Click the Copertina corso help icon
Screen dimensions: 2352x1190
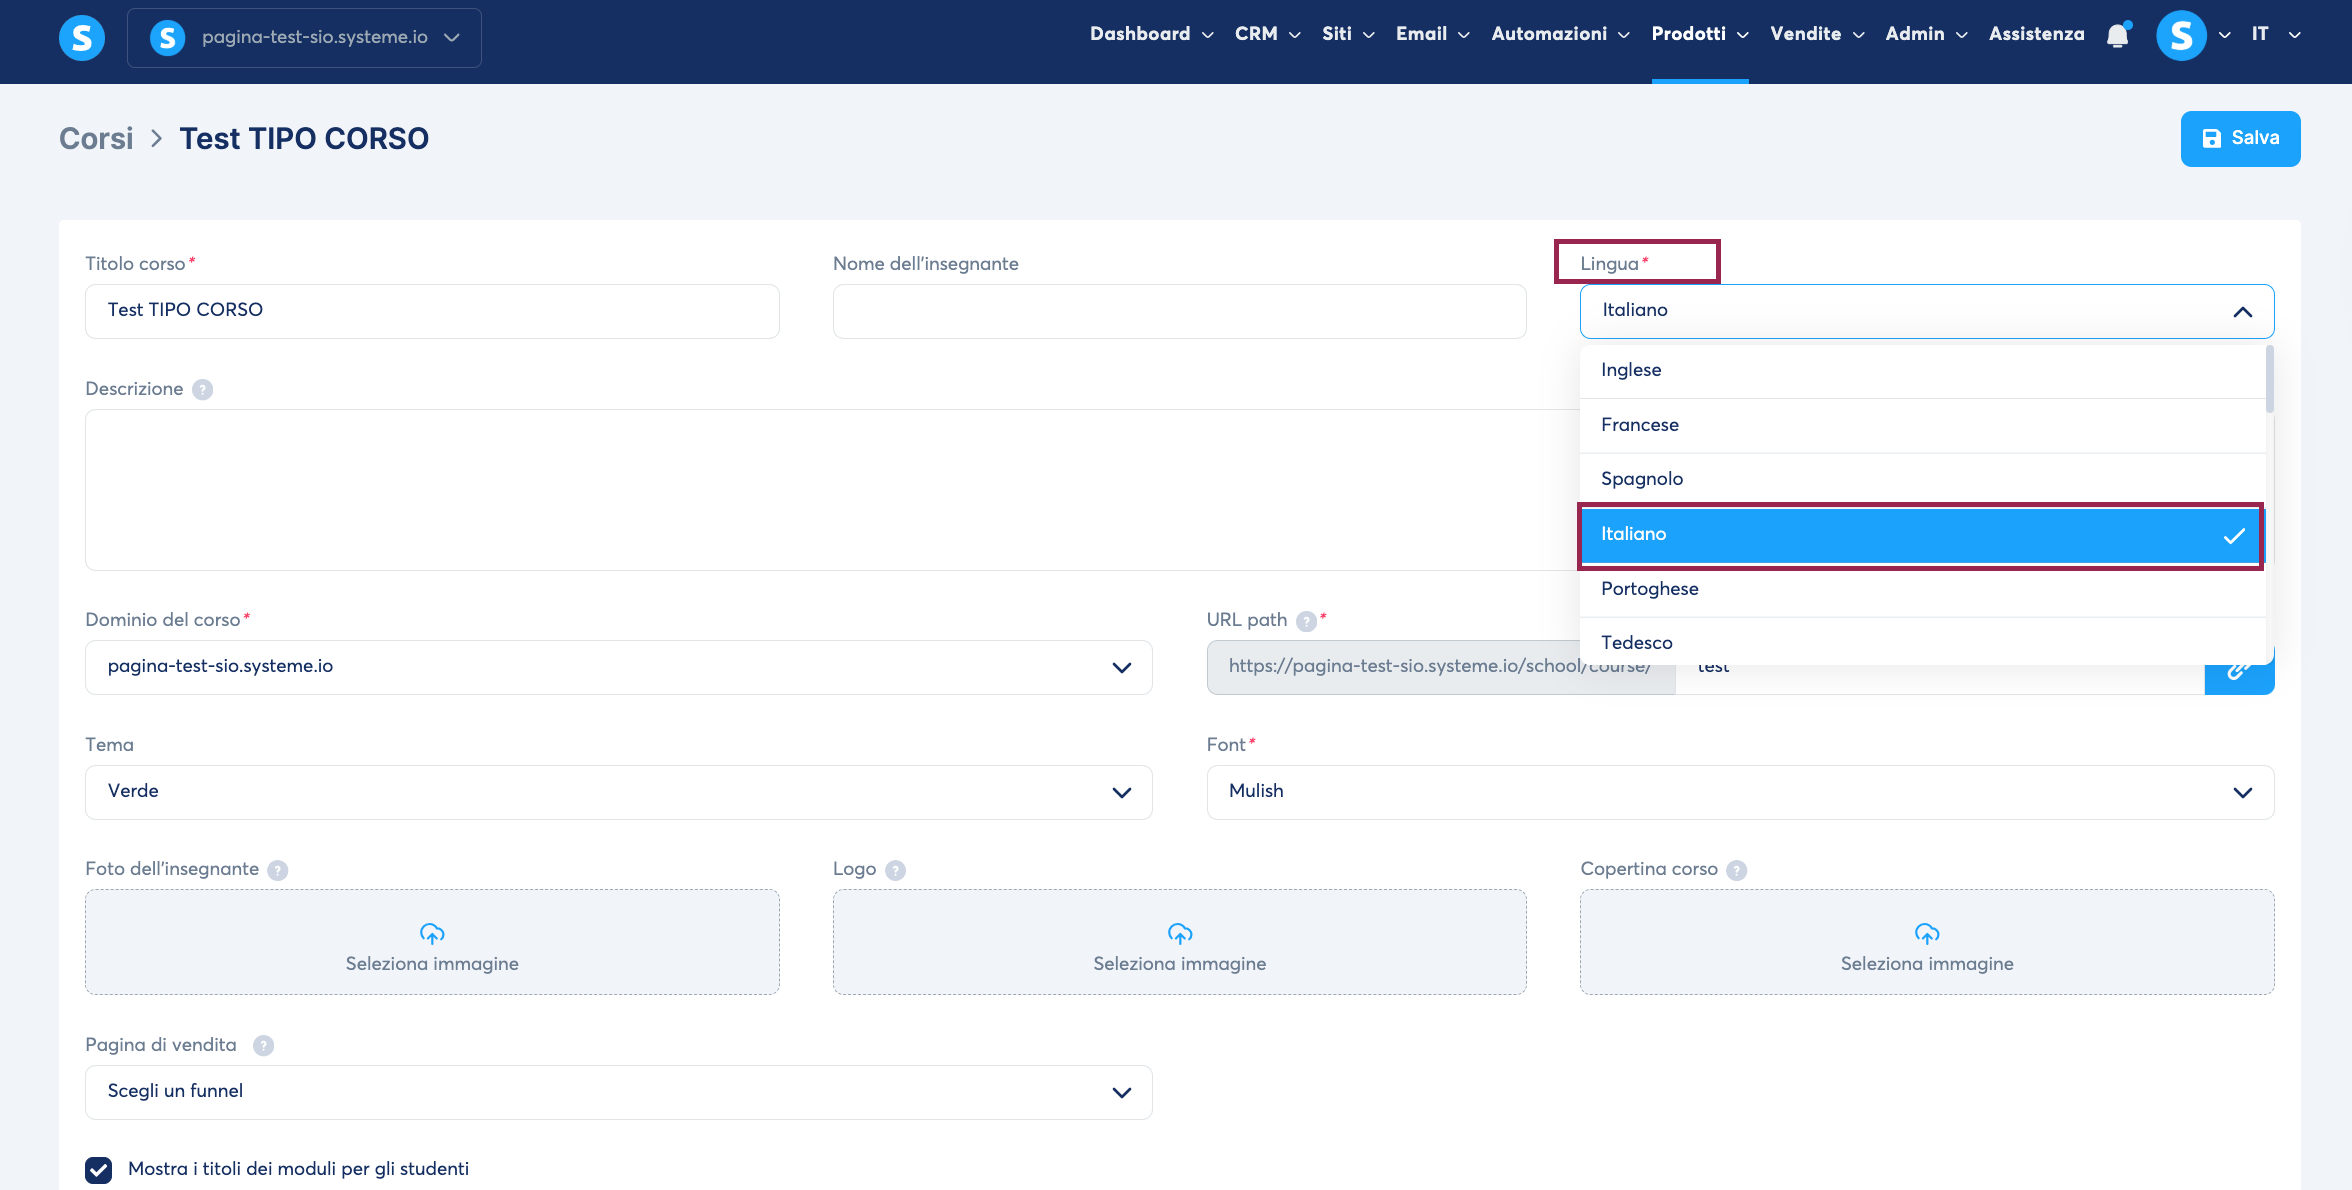1737,870
